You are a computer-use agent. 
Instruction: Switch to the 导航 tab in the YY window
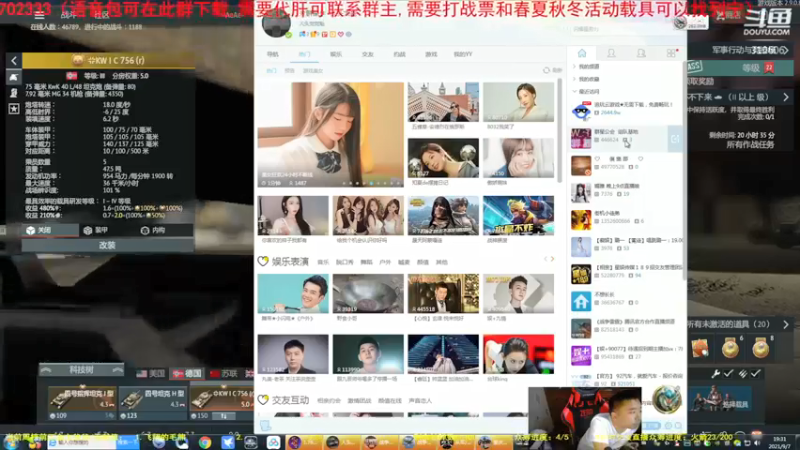tap(272, 54)
